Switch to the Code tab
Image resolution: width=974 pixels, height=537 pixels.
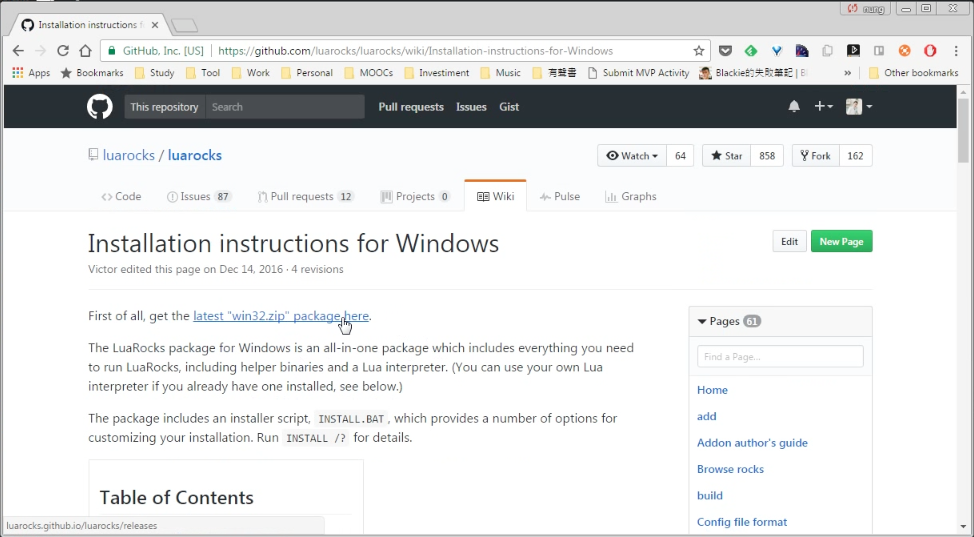point(121,196)
